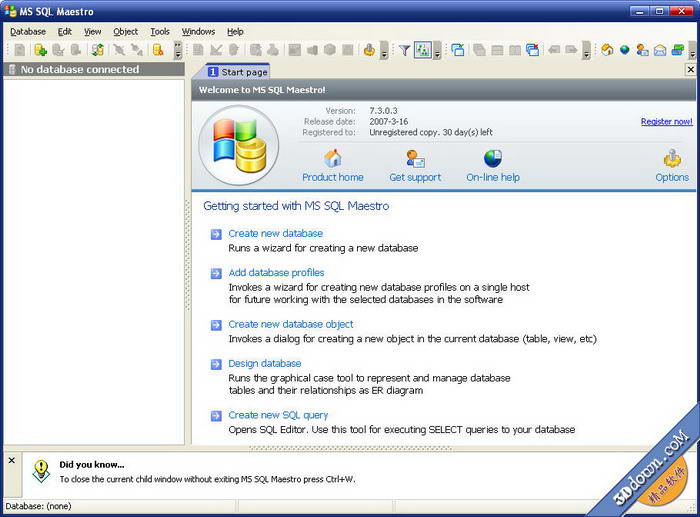Screen dimensions: 700x517
Task: Click the Database: (none) status bar entry
Action: (38, 506)
